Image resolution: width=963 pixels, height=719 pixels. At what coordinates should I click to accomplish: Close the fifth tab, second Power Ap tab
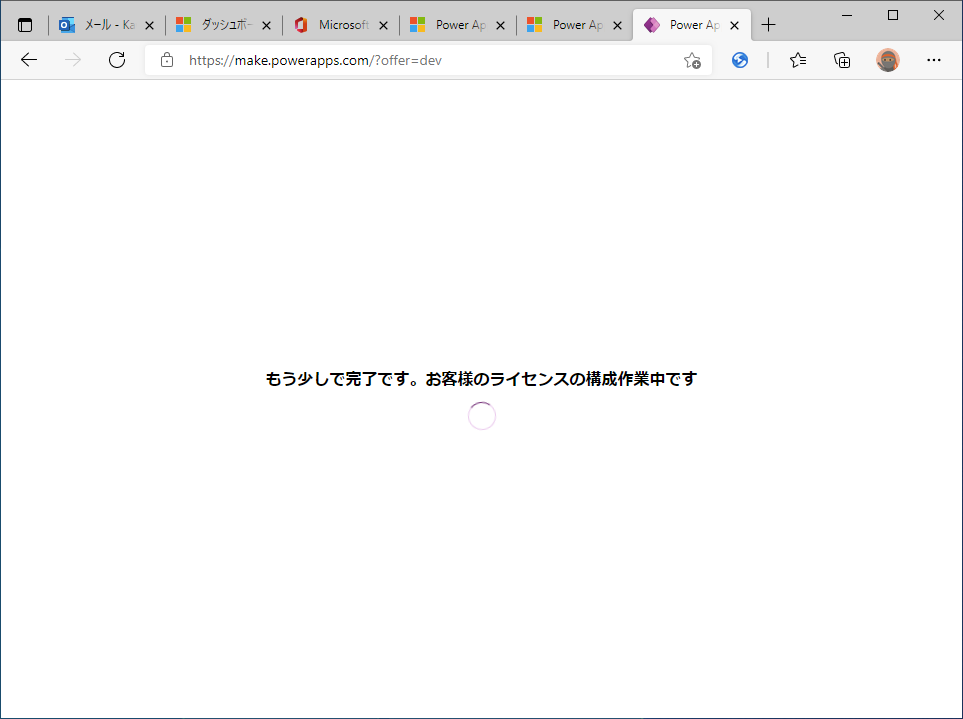pyautogui.click(x=618, y=25)
